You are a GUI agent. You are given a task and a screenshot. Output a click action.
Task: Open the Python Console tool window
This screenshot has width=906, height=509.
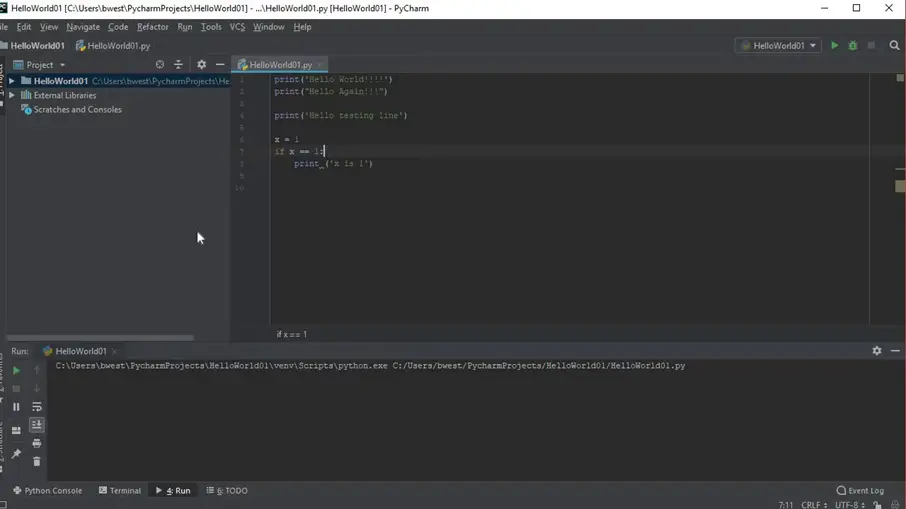click(47, 491)
